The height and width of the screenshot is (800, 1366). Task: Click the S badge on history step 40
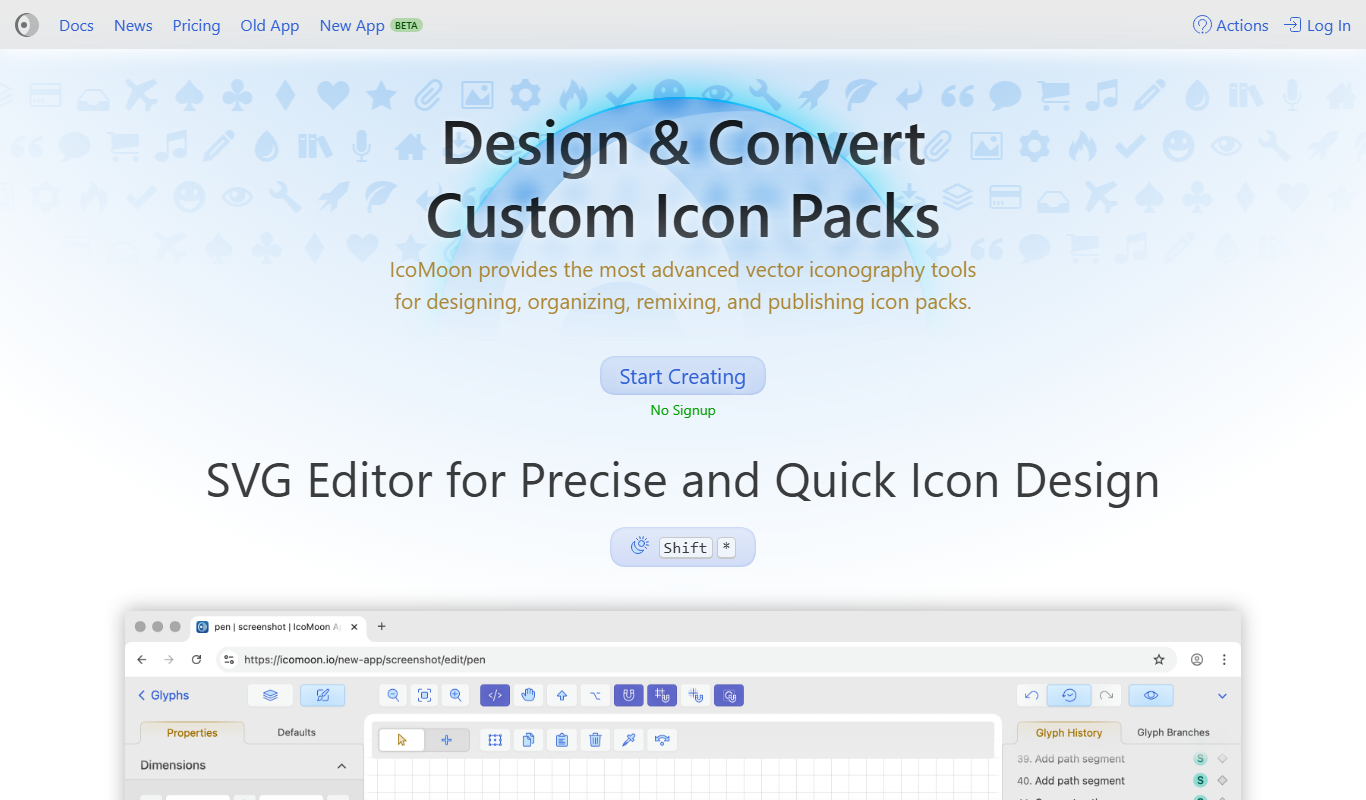point(1200,780)
